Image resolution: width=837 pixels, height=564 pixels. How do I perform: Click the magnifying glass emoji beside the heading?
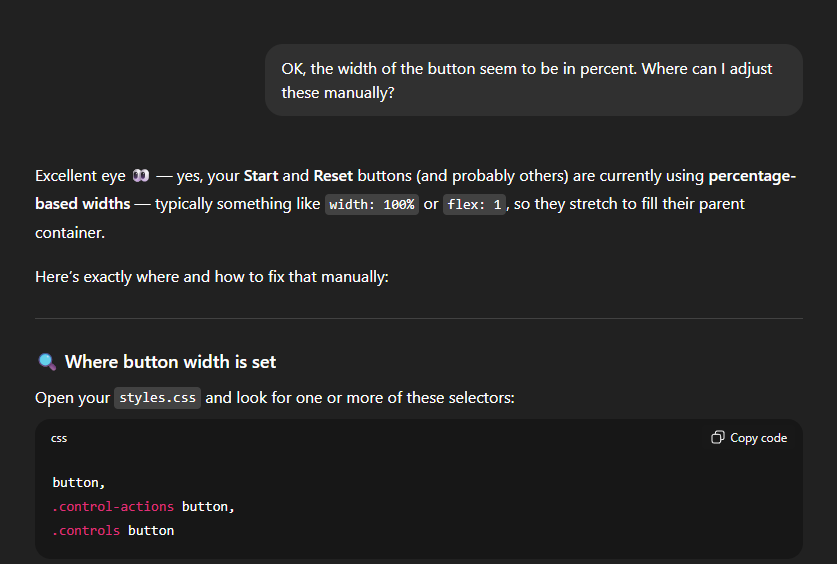click(47, 362)
